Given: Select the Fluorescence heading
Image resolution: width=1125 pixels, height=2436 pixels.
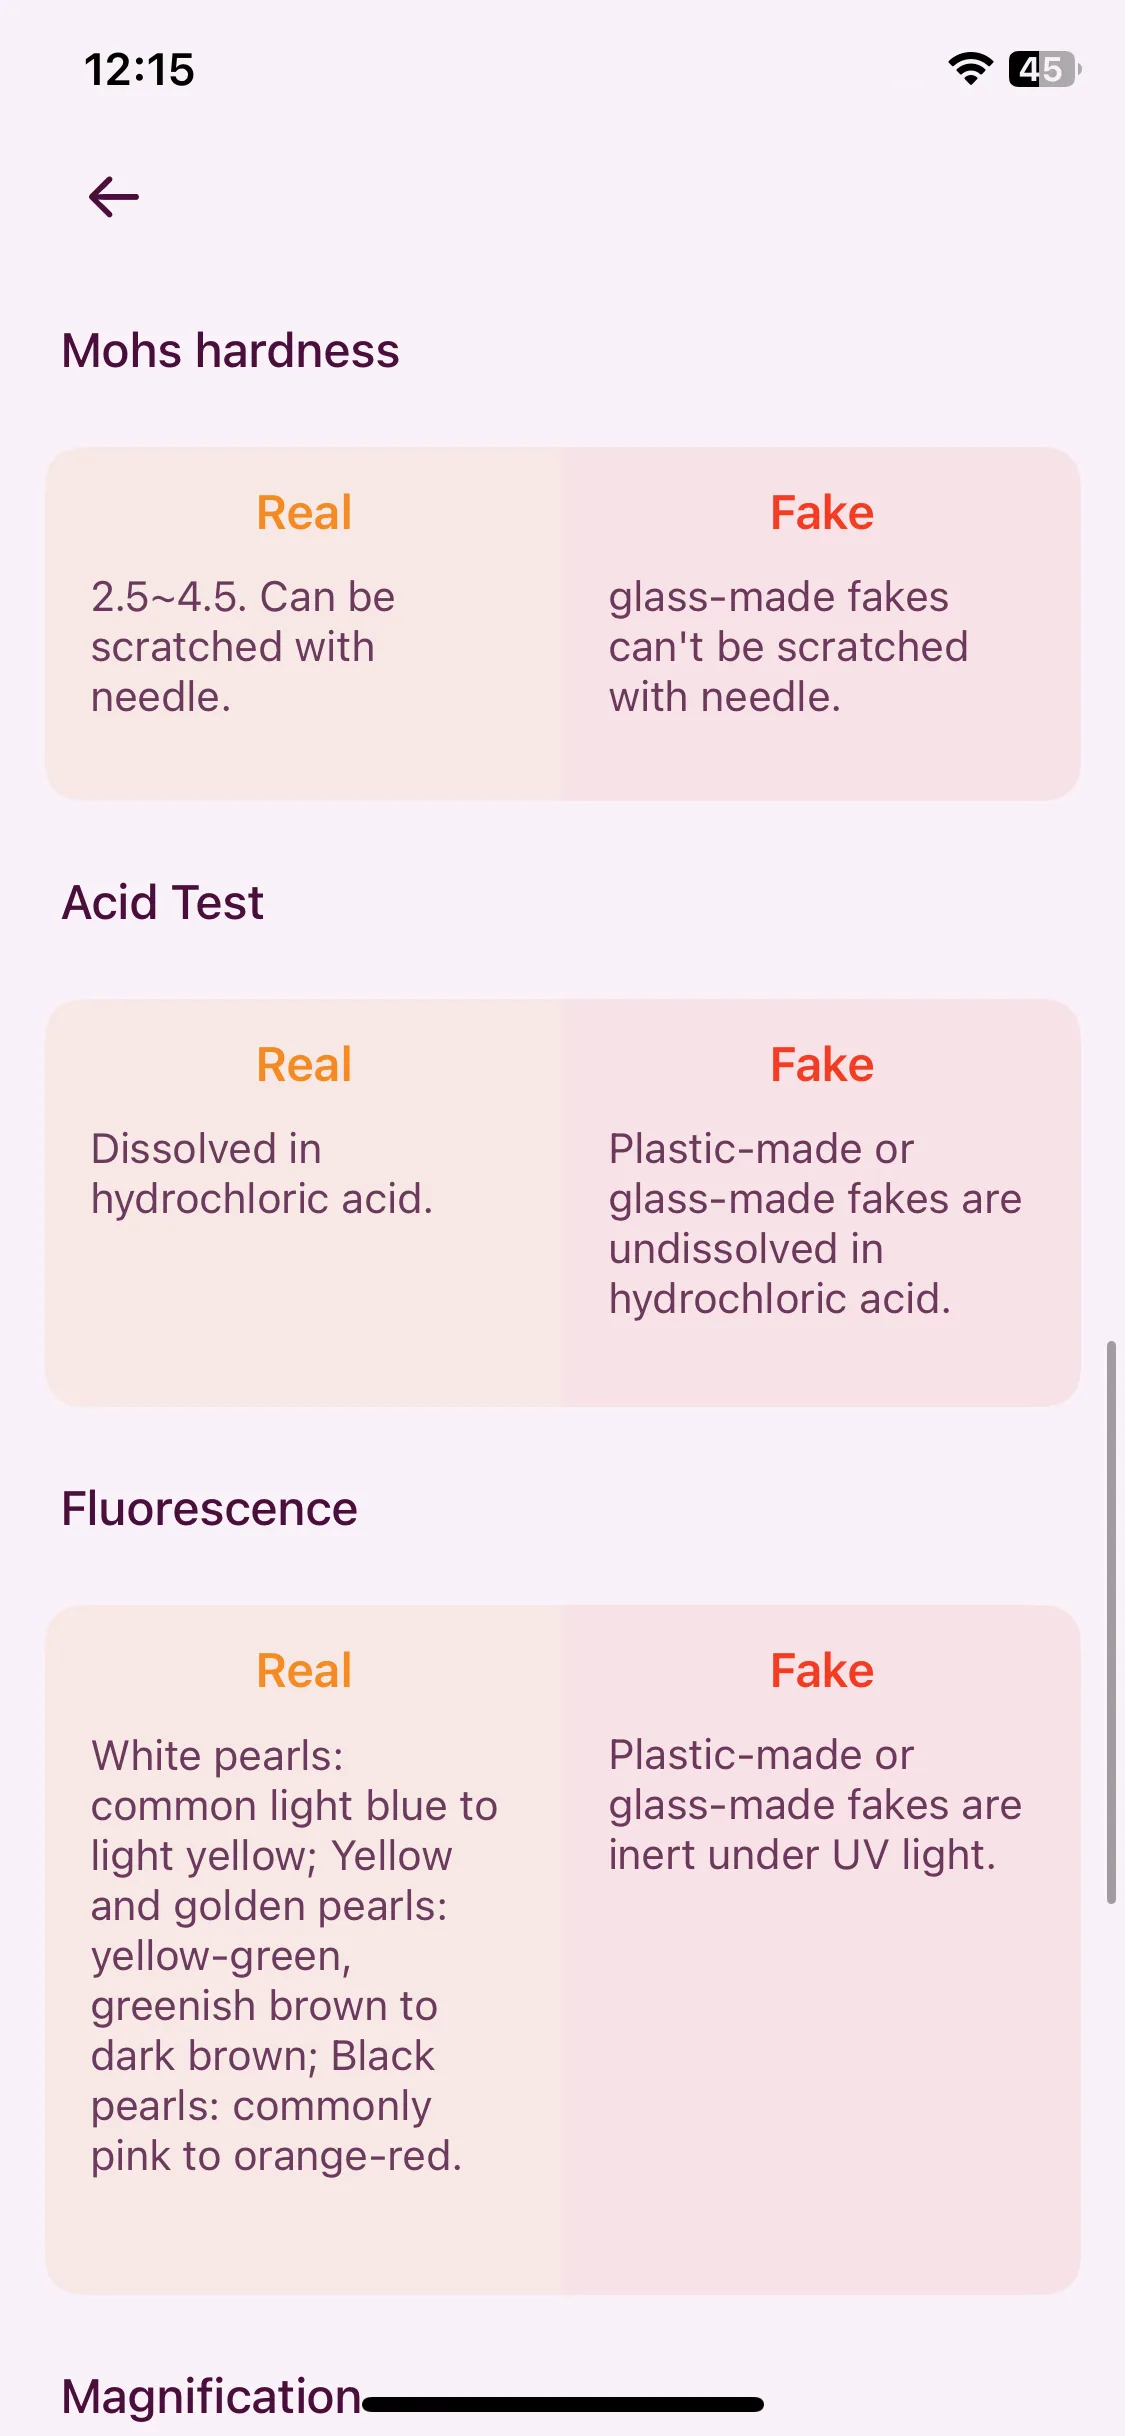Looking at the screenshot, I should click(x=210, y=1509).
